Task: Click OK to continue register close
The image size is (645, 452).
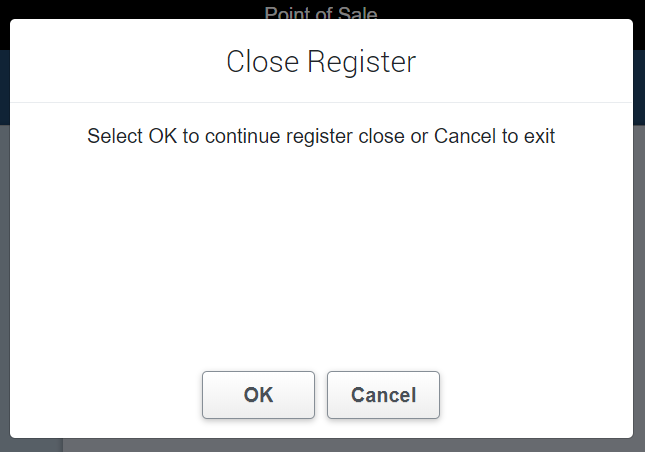Action: (x=258, y=395)
